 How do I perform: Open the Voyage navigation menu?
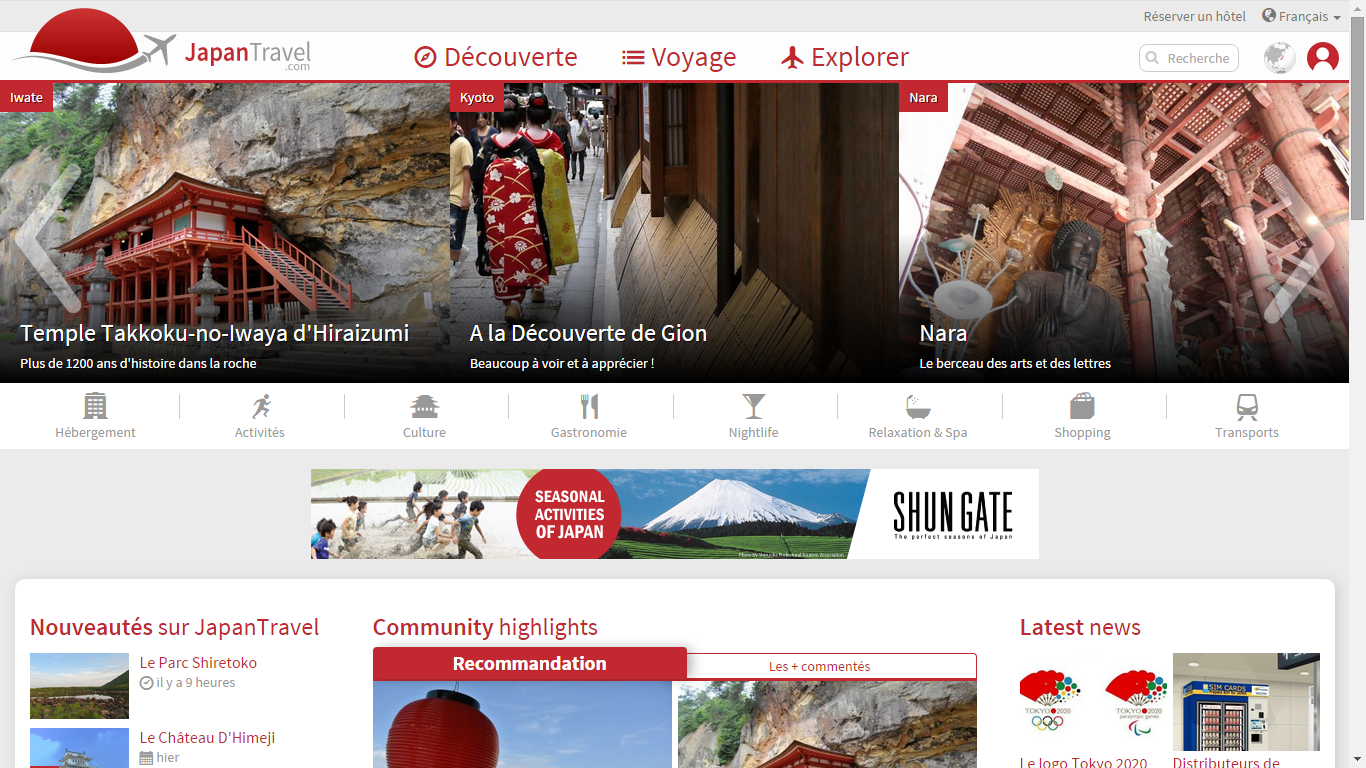tap(679, 57)
